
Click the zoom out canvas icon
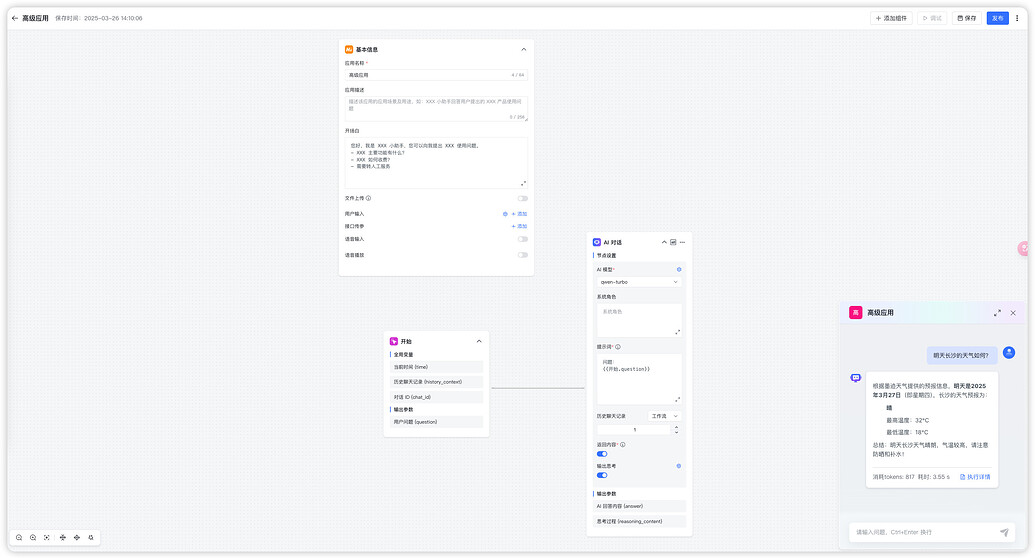pos(19,538)
